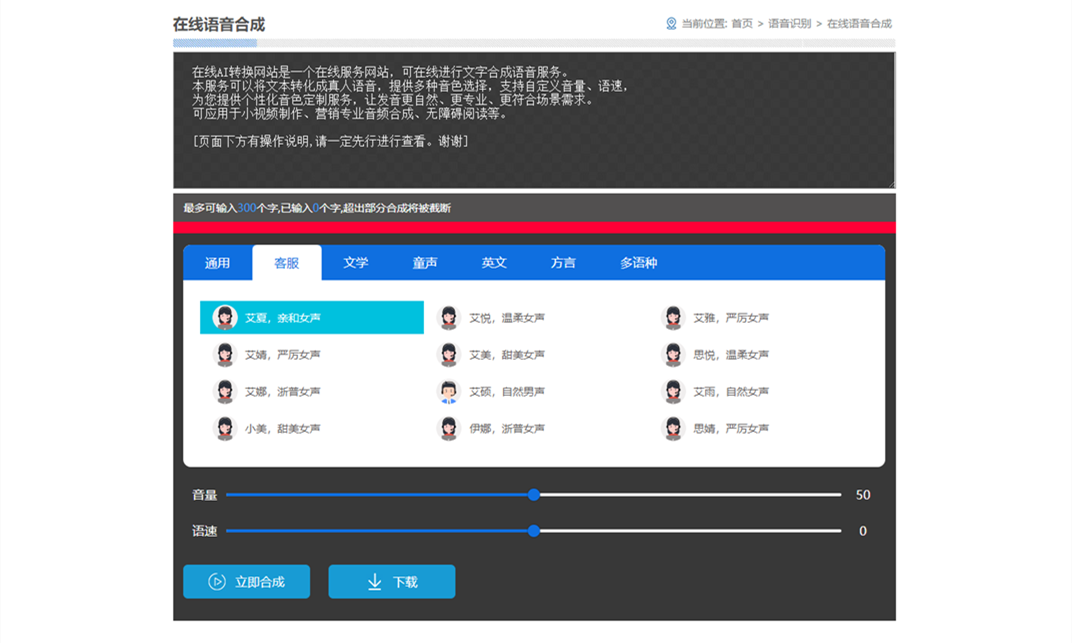1072x643 pixels.
Task: Click the download arrow icon
Action: click(x=375, y=582)
